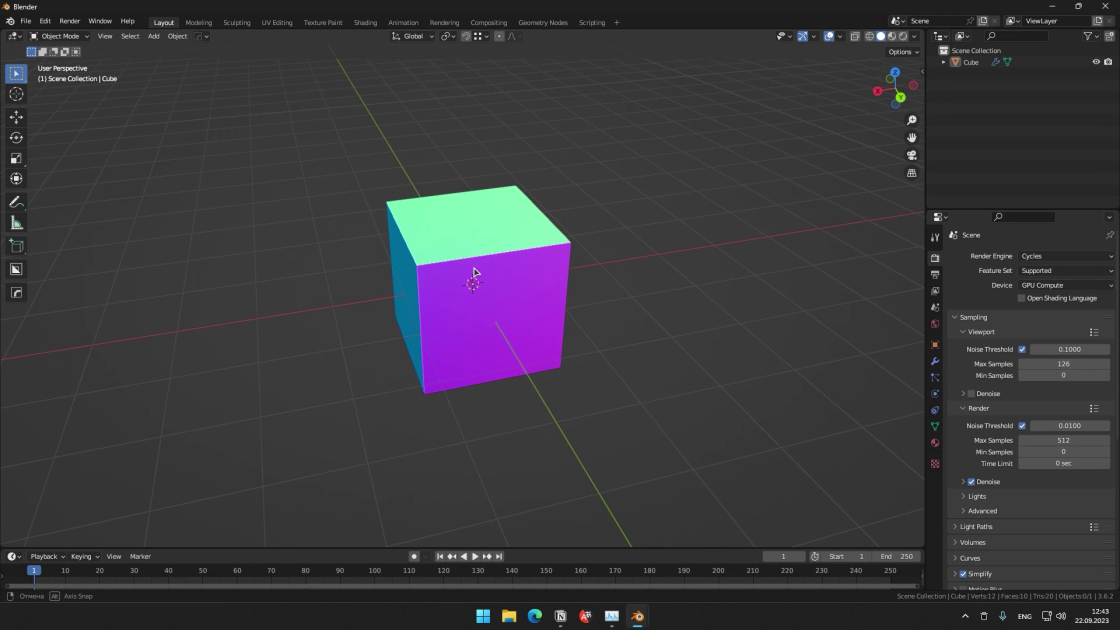Hide the Cube in outliner
The height and width of the screenshot is (630, 1120).
pos(1096,62)
